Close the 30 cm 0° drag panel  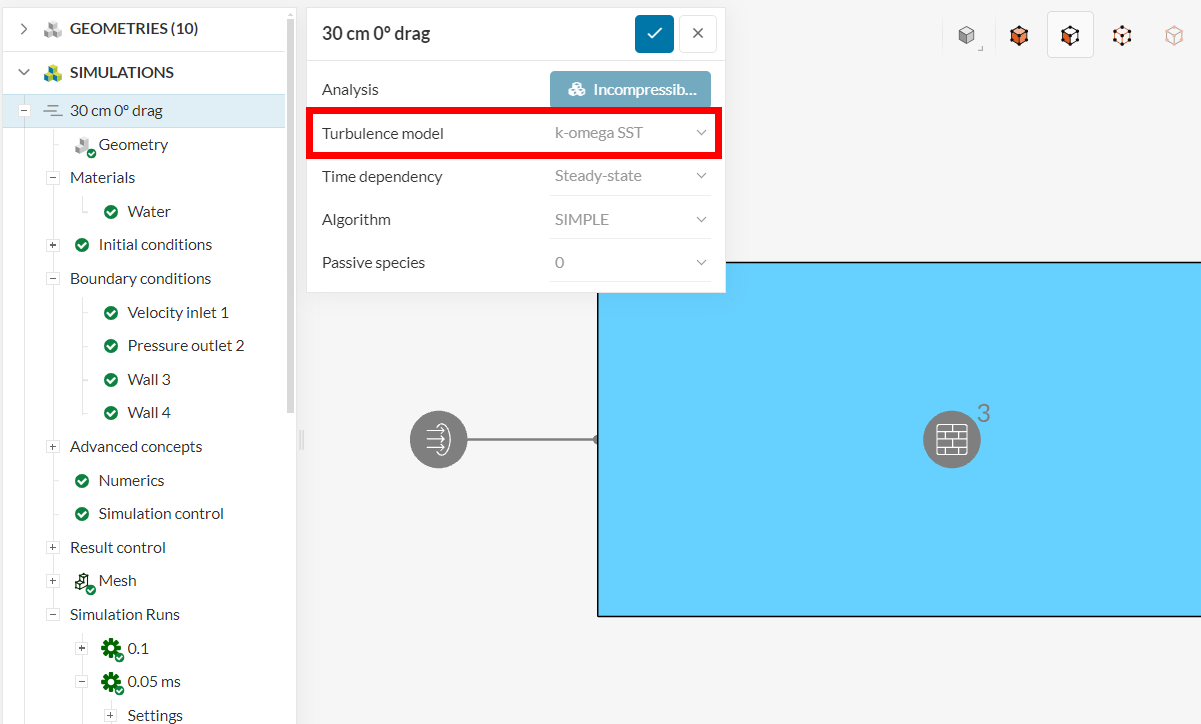(x=698, y=34)
